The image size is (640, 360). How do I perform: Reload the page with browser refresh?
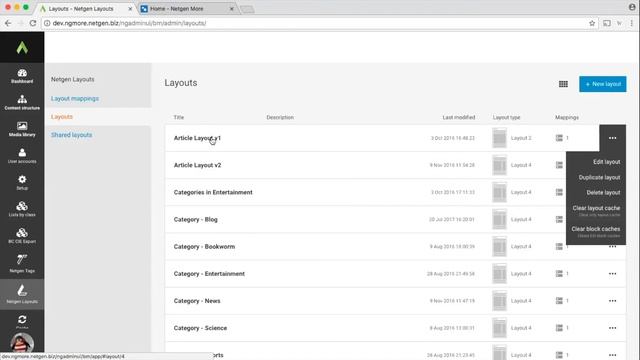pyautogui.click(x=33, y=23)
